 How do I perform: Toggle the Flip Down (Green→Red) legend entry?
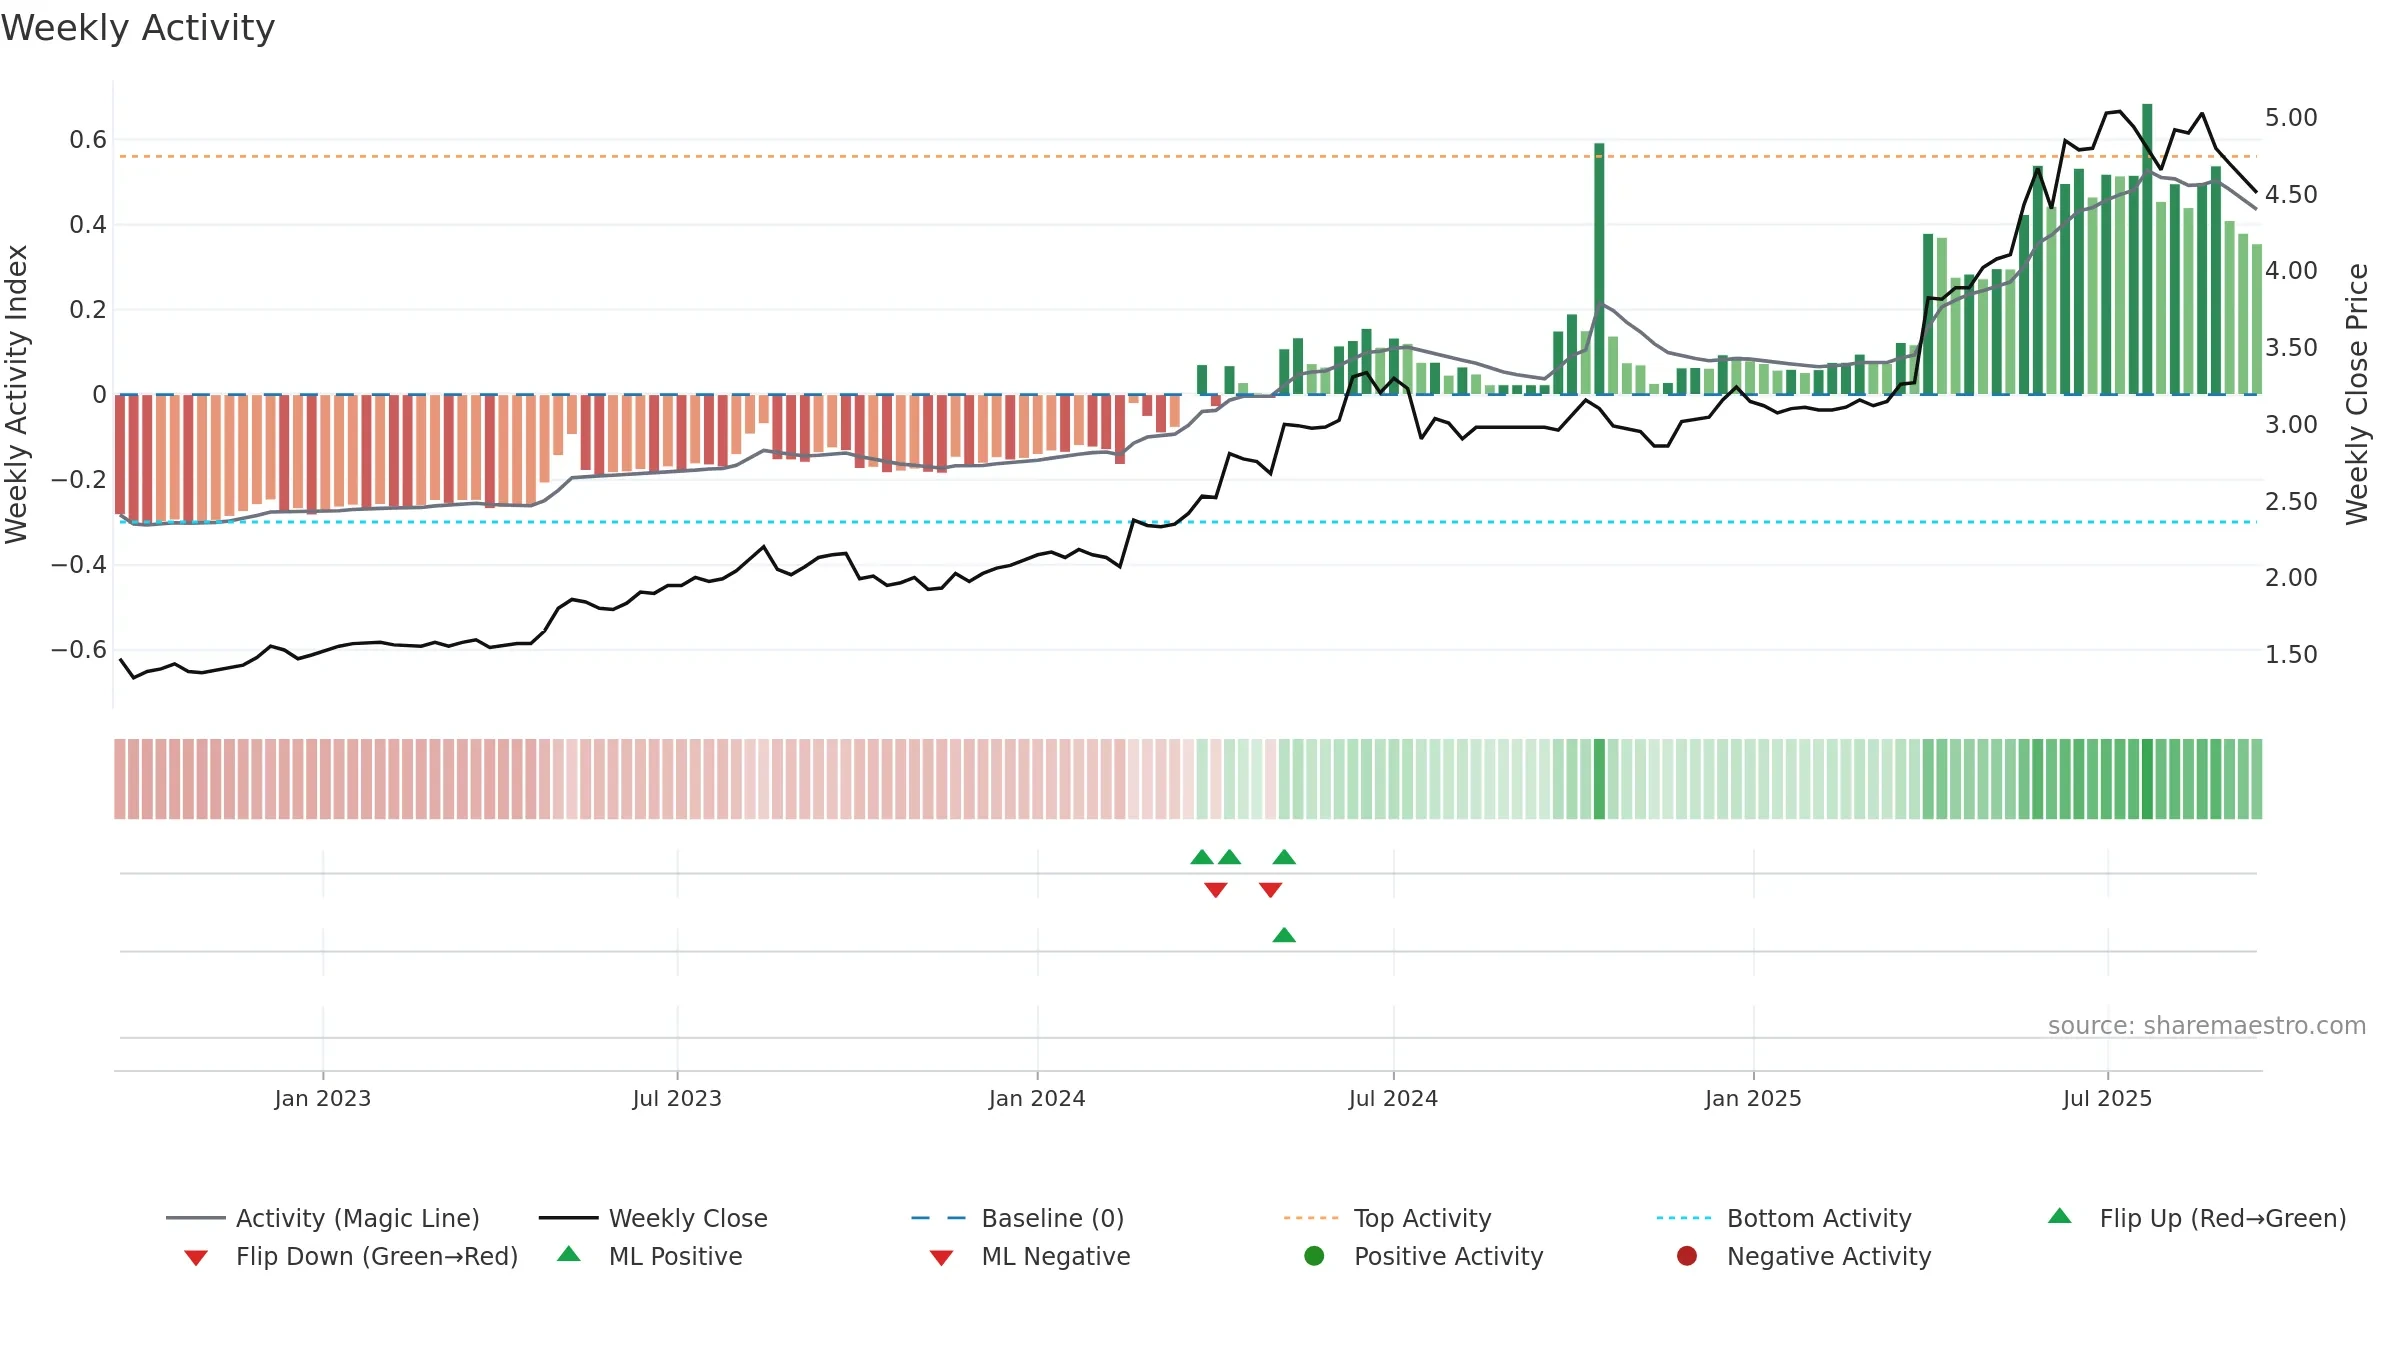pos(351,1256)
